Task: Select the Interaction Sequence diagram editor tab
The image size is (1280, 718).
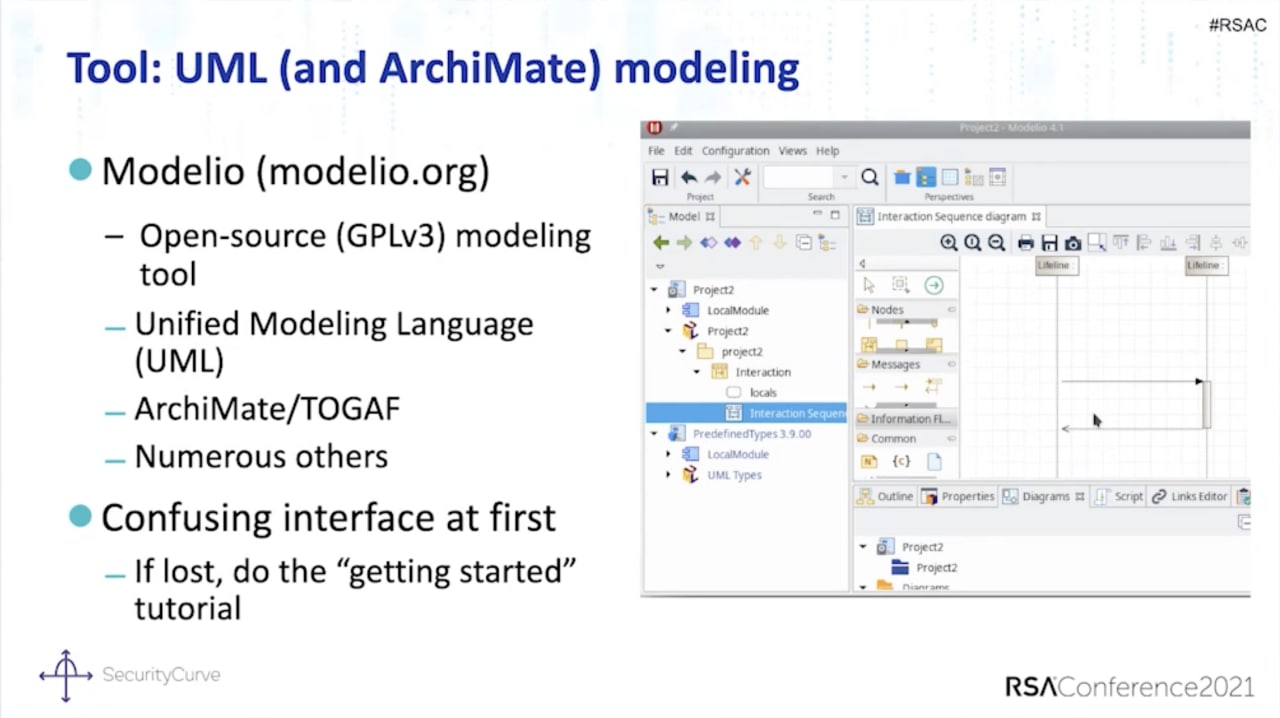Action: tap(950, 216)
